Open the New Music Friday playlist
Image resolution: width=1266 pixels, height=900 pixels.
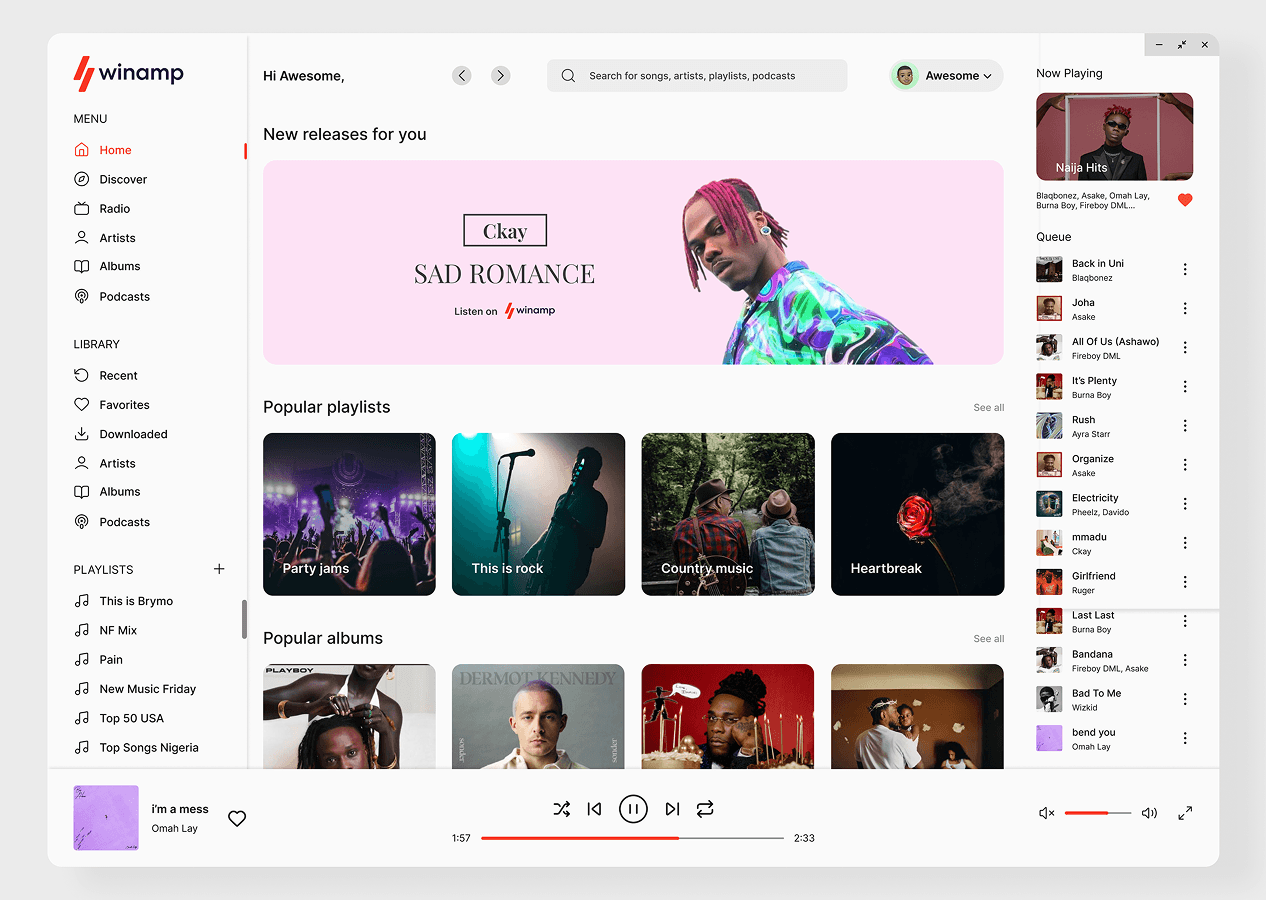pos(135,689)
